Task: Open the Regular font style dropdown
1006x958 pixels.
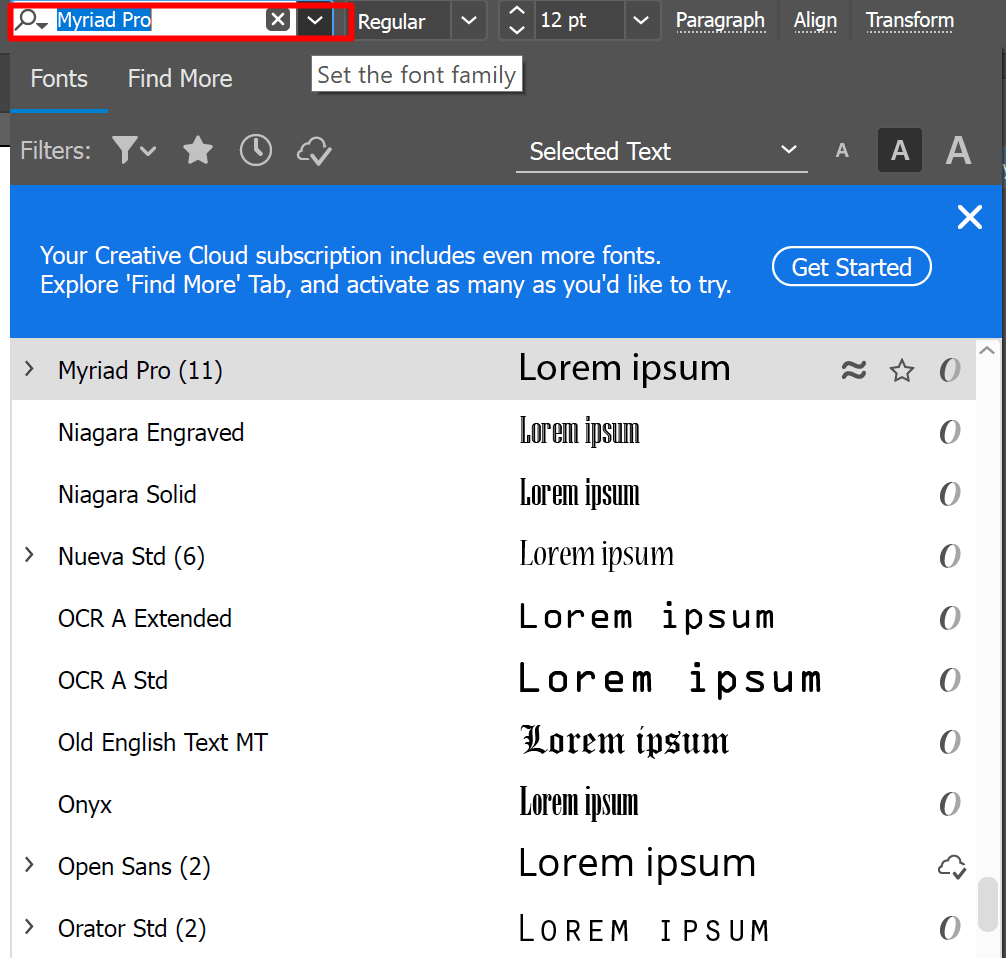Action: pyautogui.click(x=469, y=21)
